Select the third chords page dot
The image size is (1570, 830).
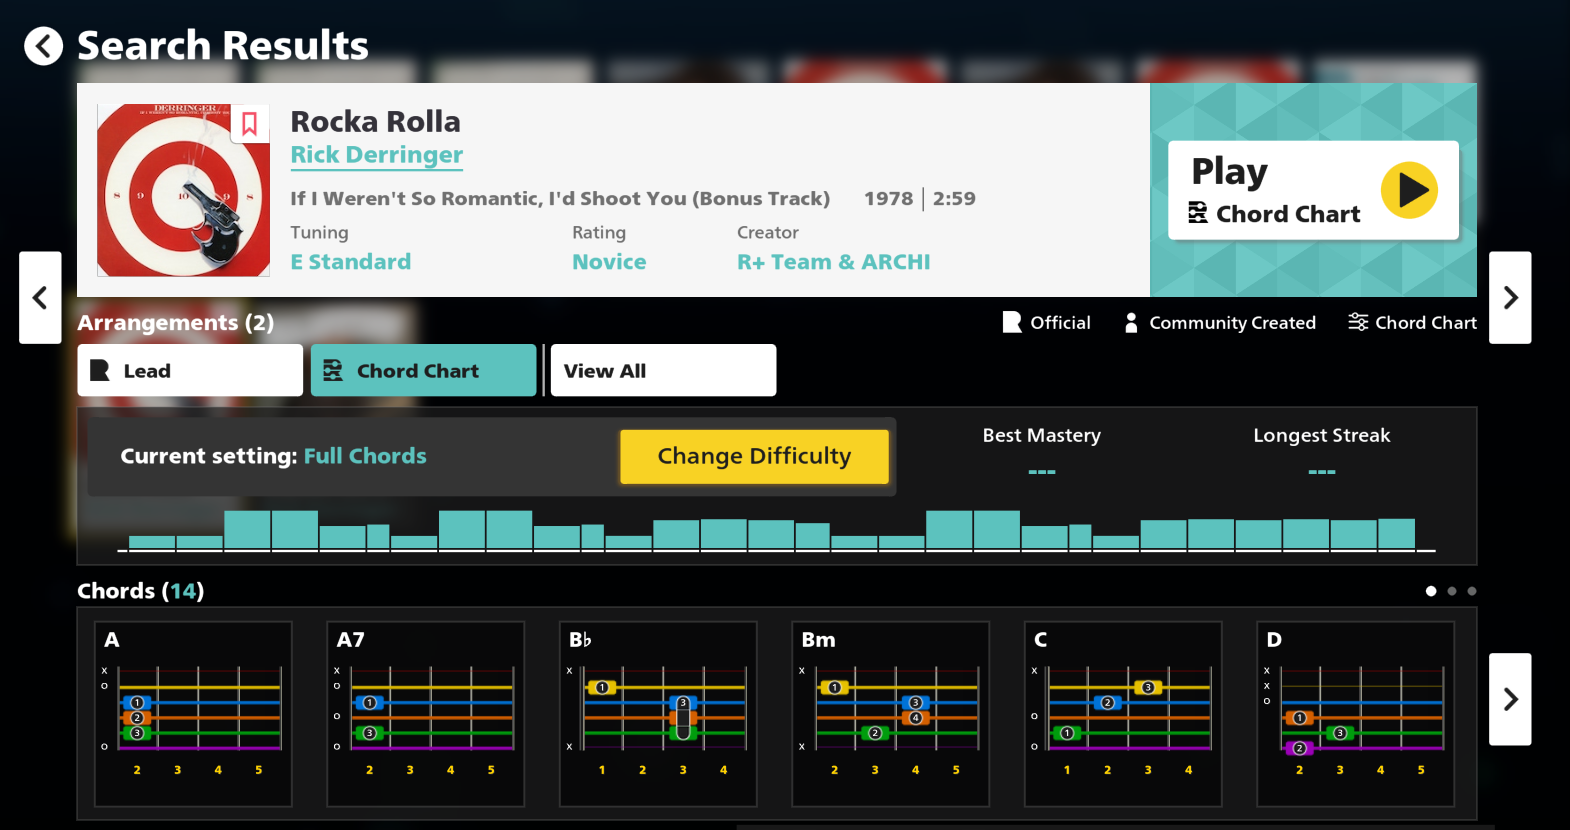pyautogui.click(x=1472, y=591)
